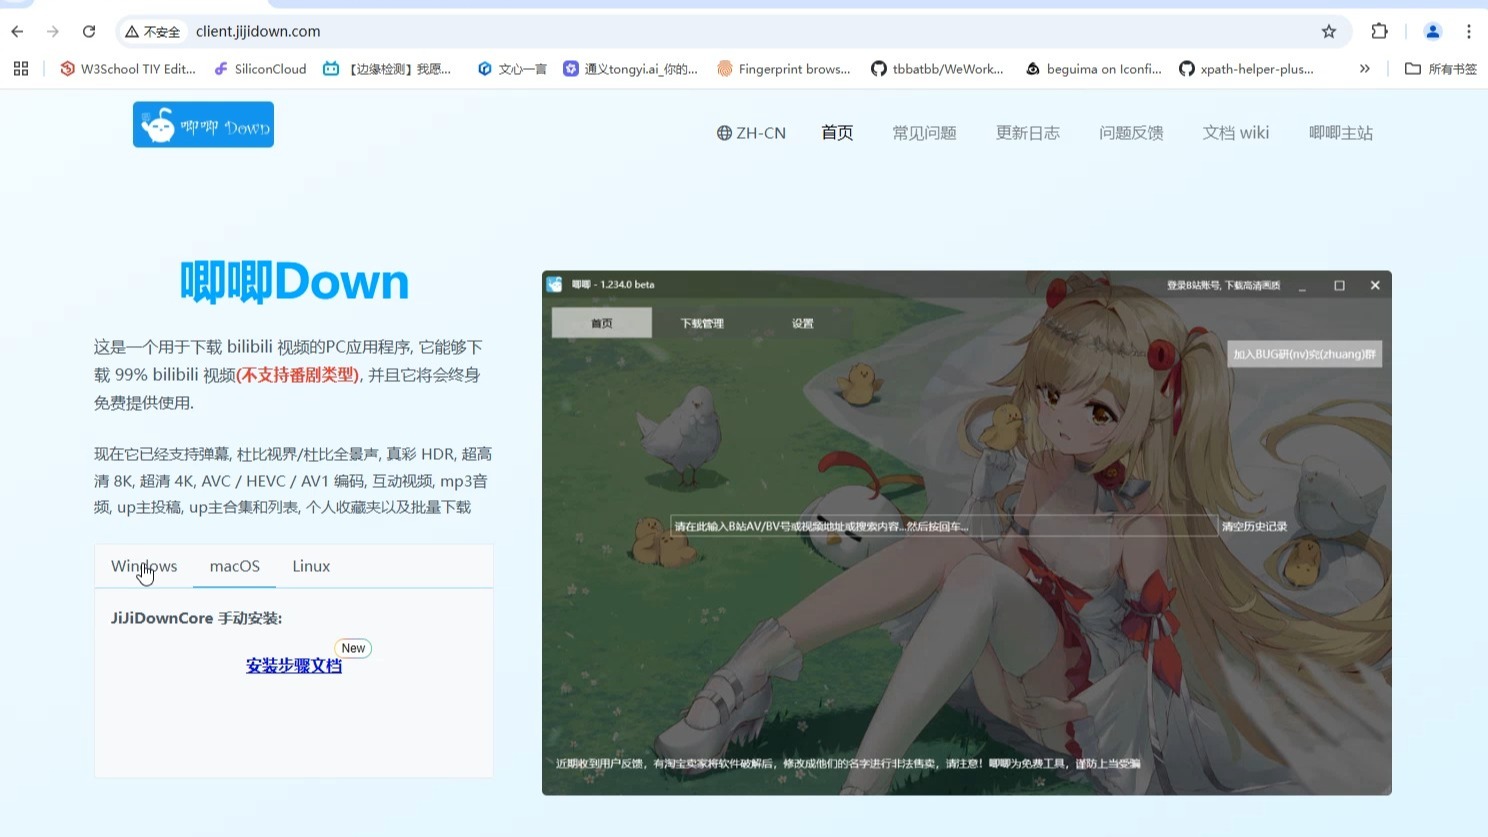The height and width of the screenshot is (837, 1488).
Task: Reload the current page
Action: (x=89, y=31)
